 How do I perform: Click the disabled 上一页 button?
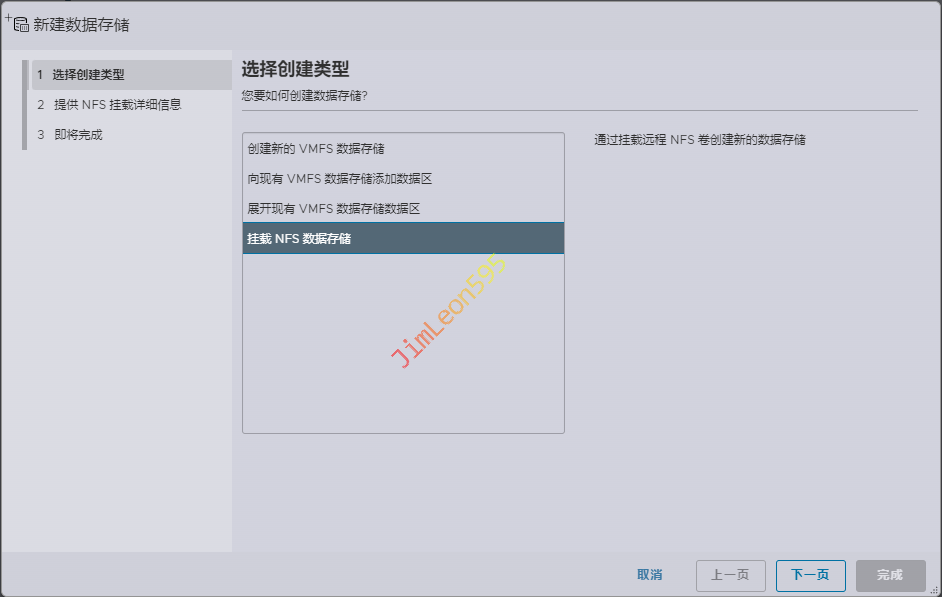[730, 575]
